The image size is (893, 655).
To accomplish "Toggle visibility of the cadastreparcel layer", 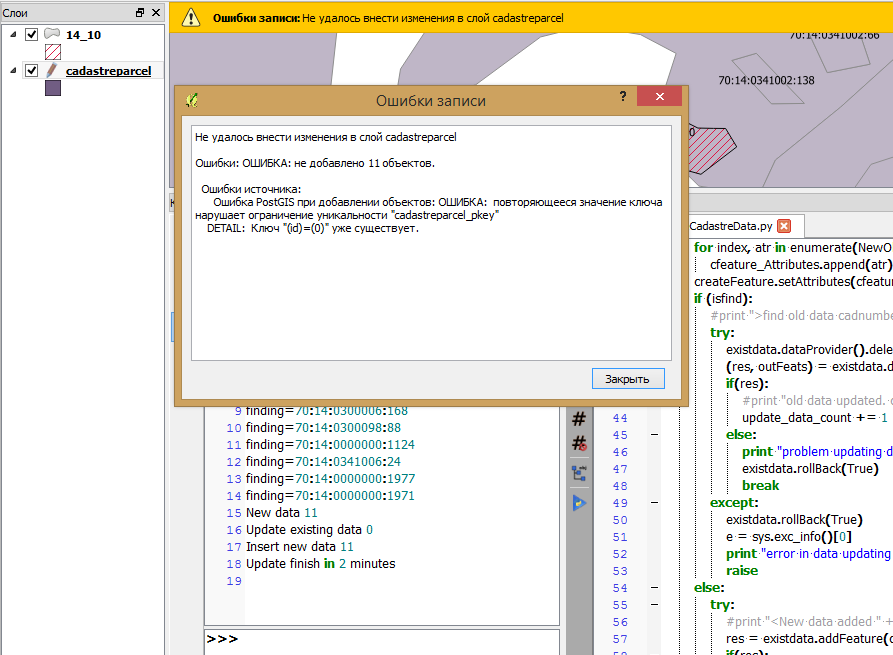I will [x=31, y=71].
